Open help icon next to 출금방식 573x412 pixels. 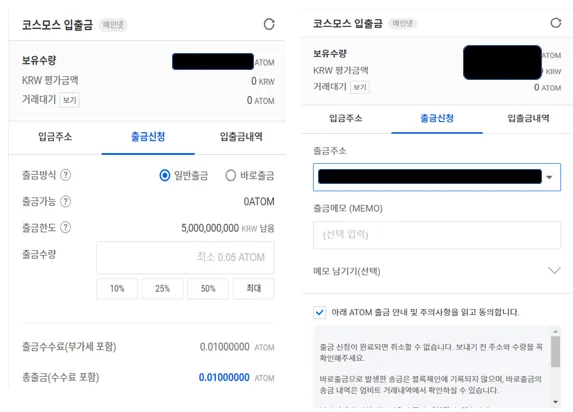pos(65,175)
